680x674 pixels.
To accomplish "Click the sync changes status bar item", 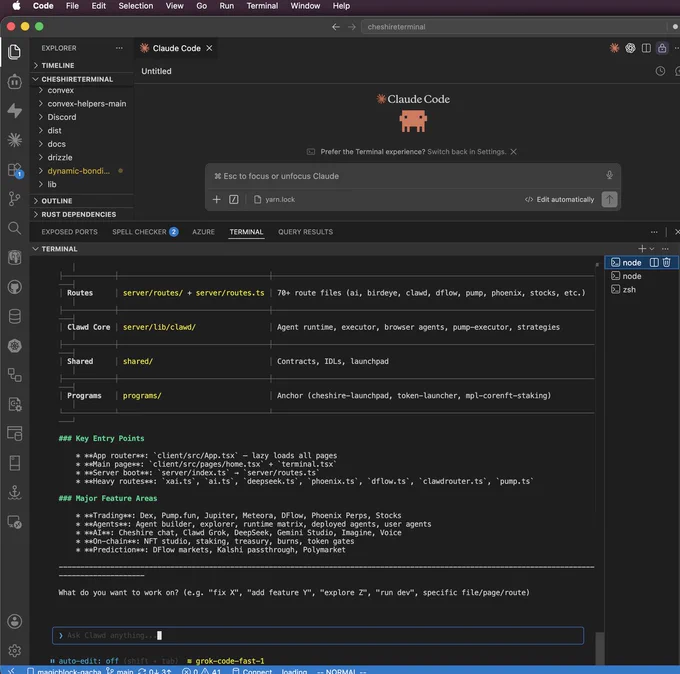I will click(155, 671).
